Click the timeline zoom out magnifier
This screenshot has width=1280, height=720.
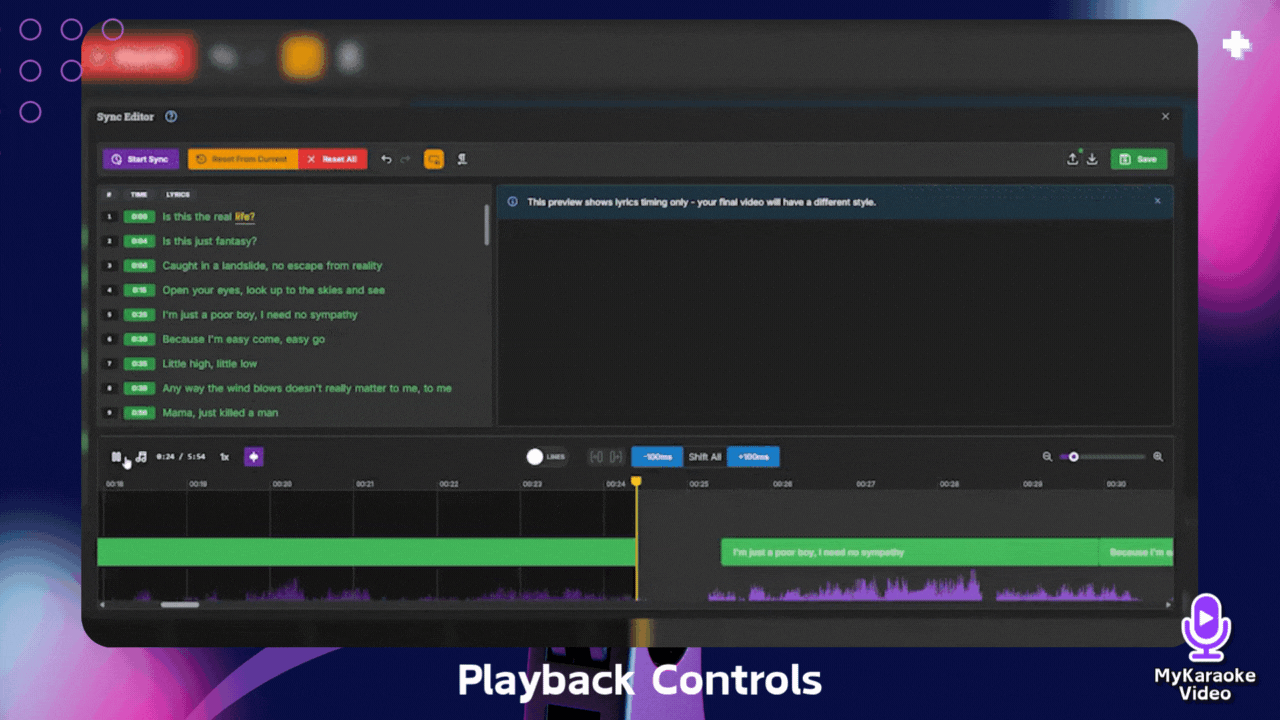pyautogui.click(x=1047, y=457)
